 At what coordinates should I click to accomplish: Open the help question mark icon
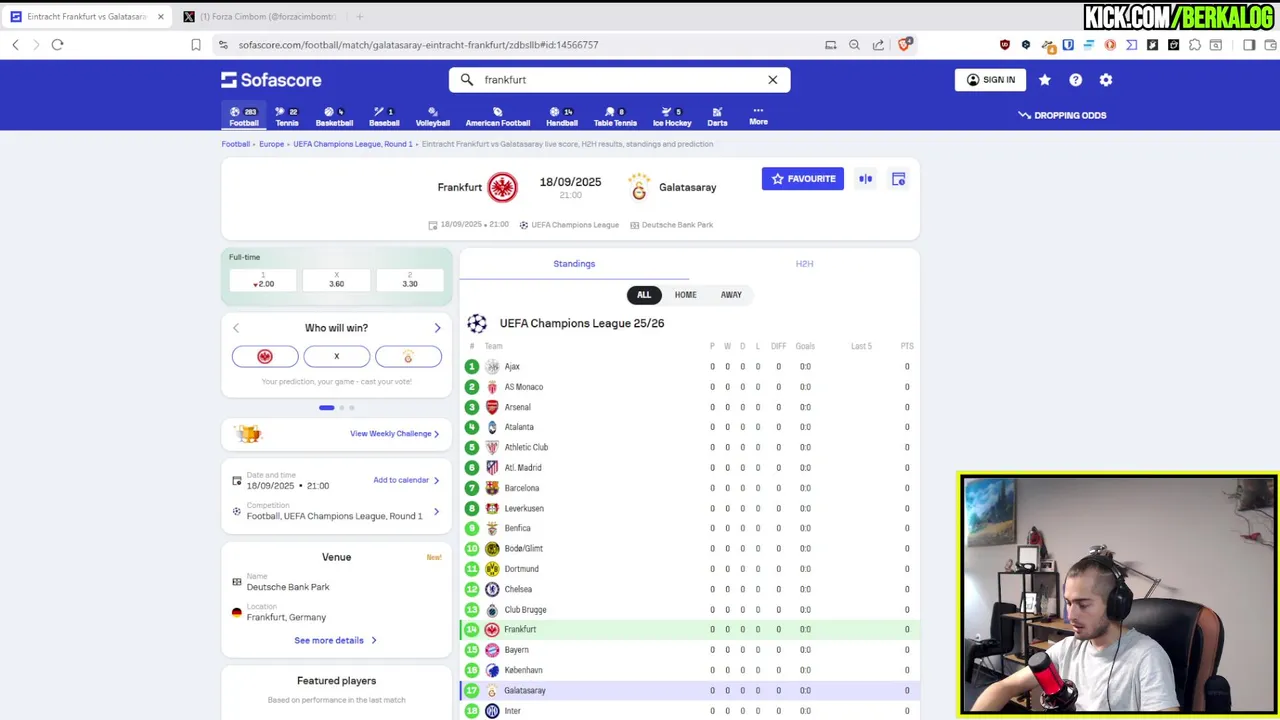pos(1075,80)
